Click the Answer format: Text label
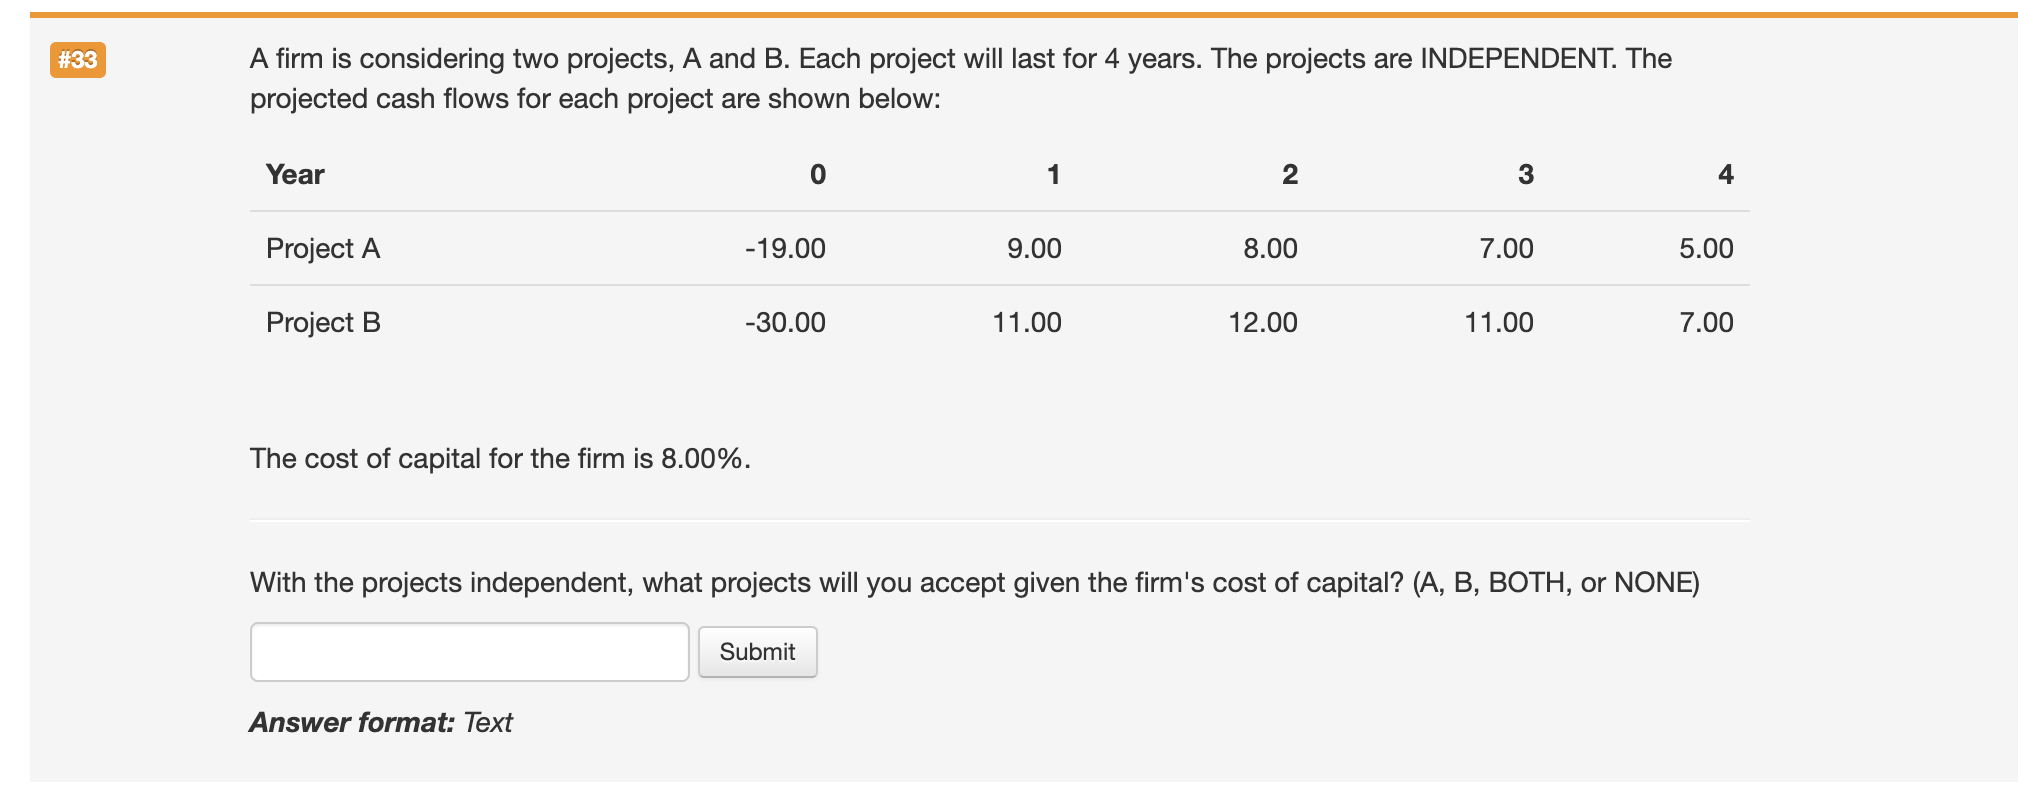 click(x=381, y=721)
